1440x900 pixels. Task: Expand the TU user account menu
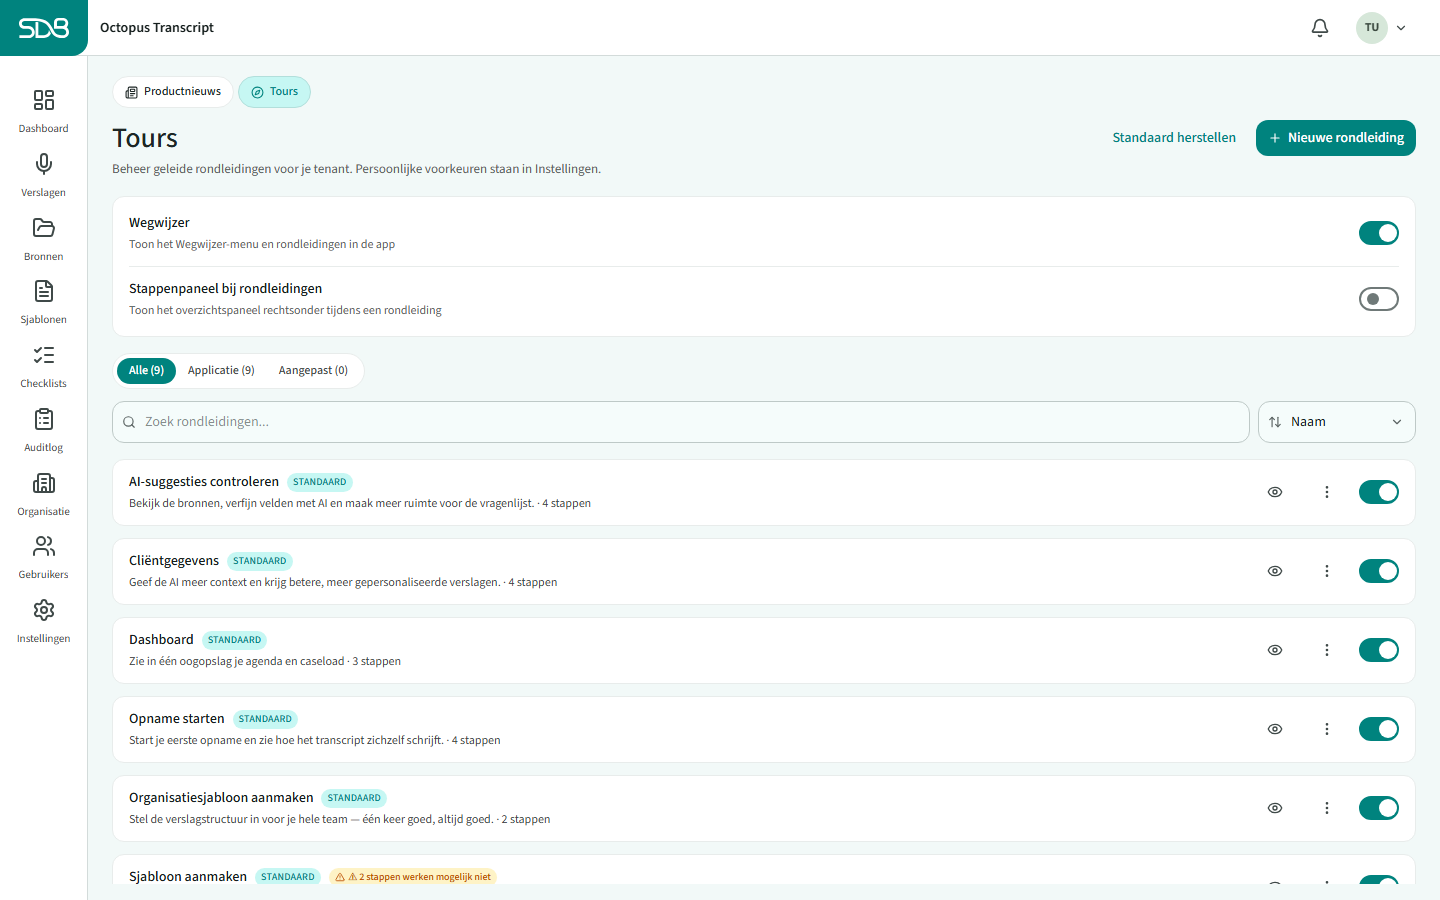click(x=1382, y=28)
